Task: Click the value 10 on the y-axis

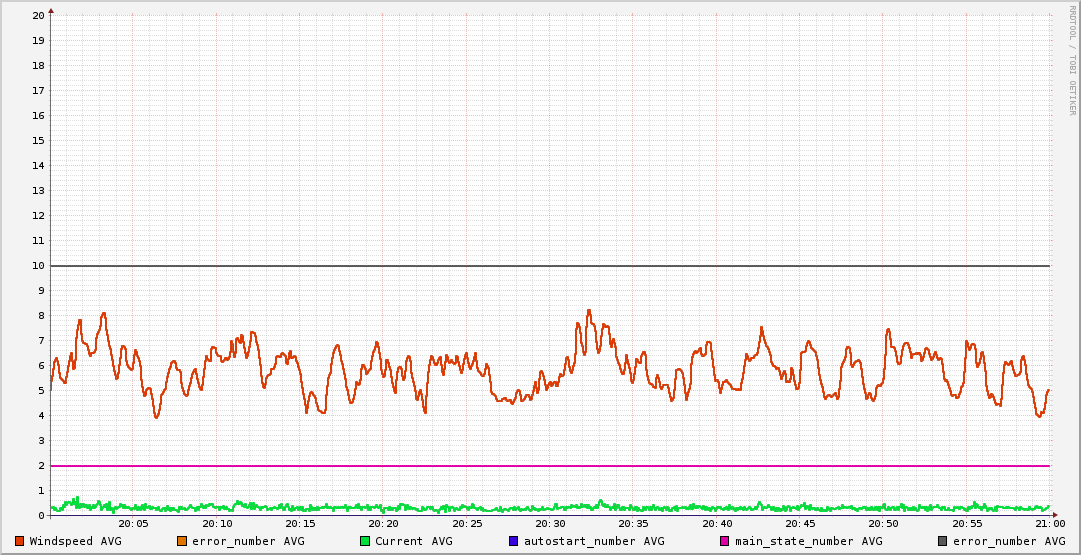Action: (x=38, y=266)
